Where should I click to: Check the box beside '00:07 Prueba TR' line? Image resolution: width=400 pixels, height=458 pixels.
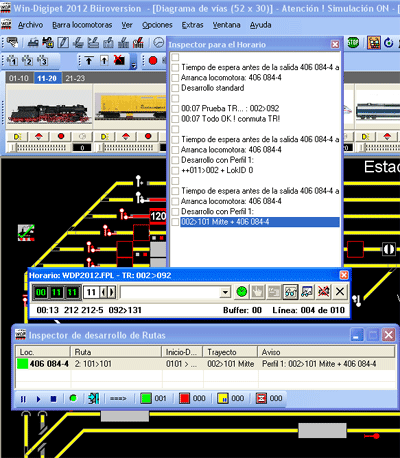click(175, 109)
